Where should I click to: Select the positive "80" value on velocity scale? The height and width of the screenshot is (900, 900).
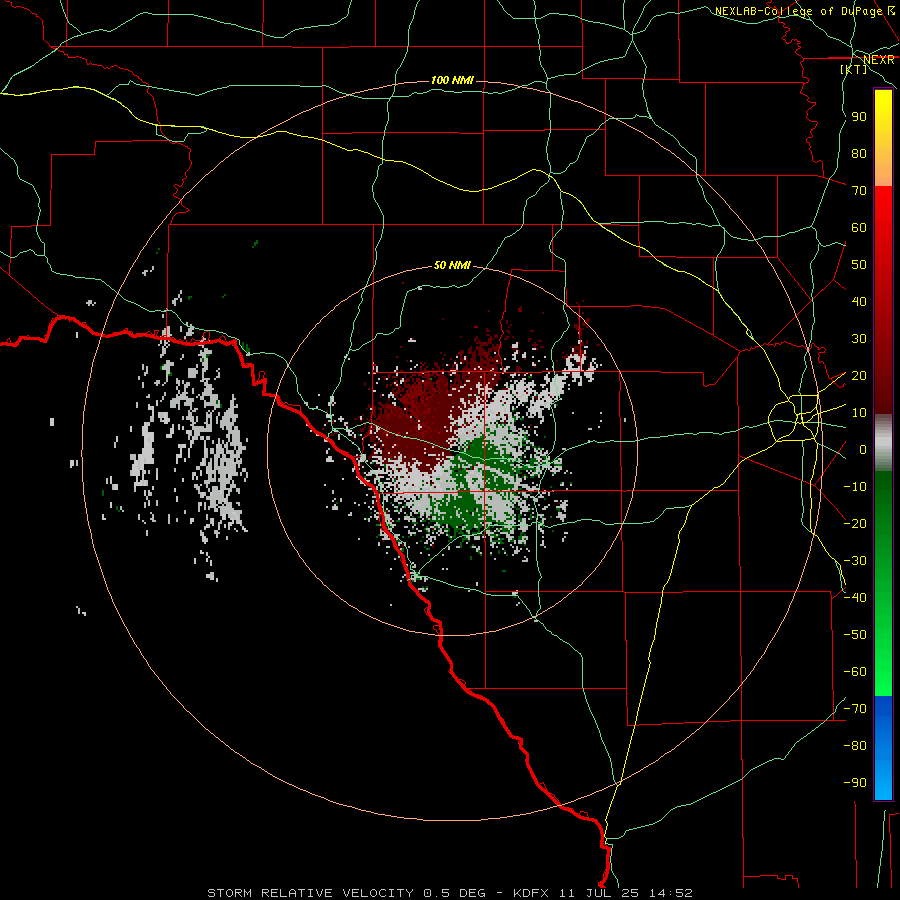tap(859, 154)
